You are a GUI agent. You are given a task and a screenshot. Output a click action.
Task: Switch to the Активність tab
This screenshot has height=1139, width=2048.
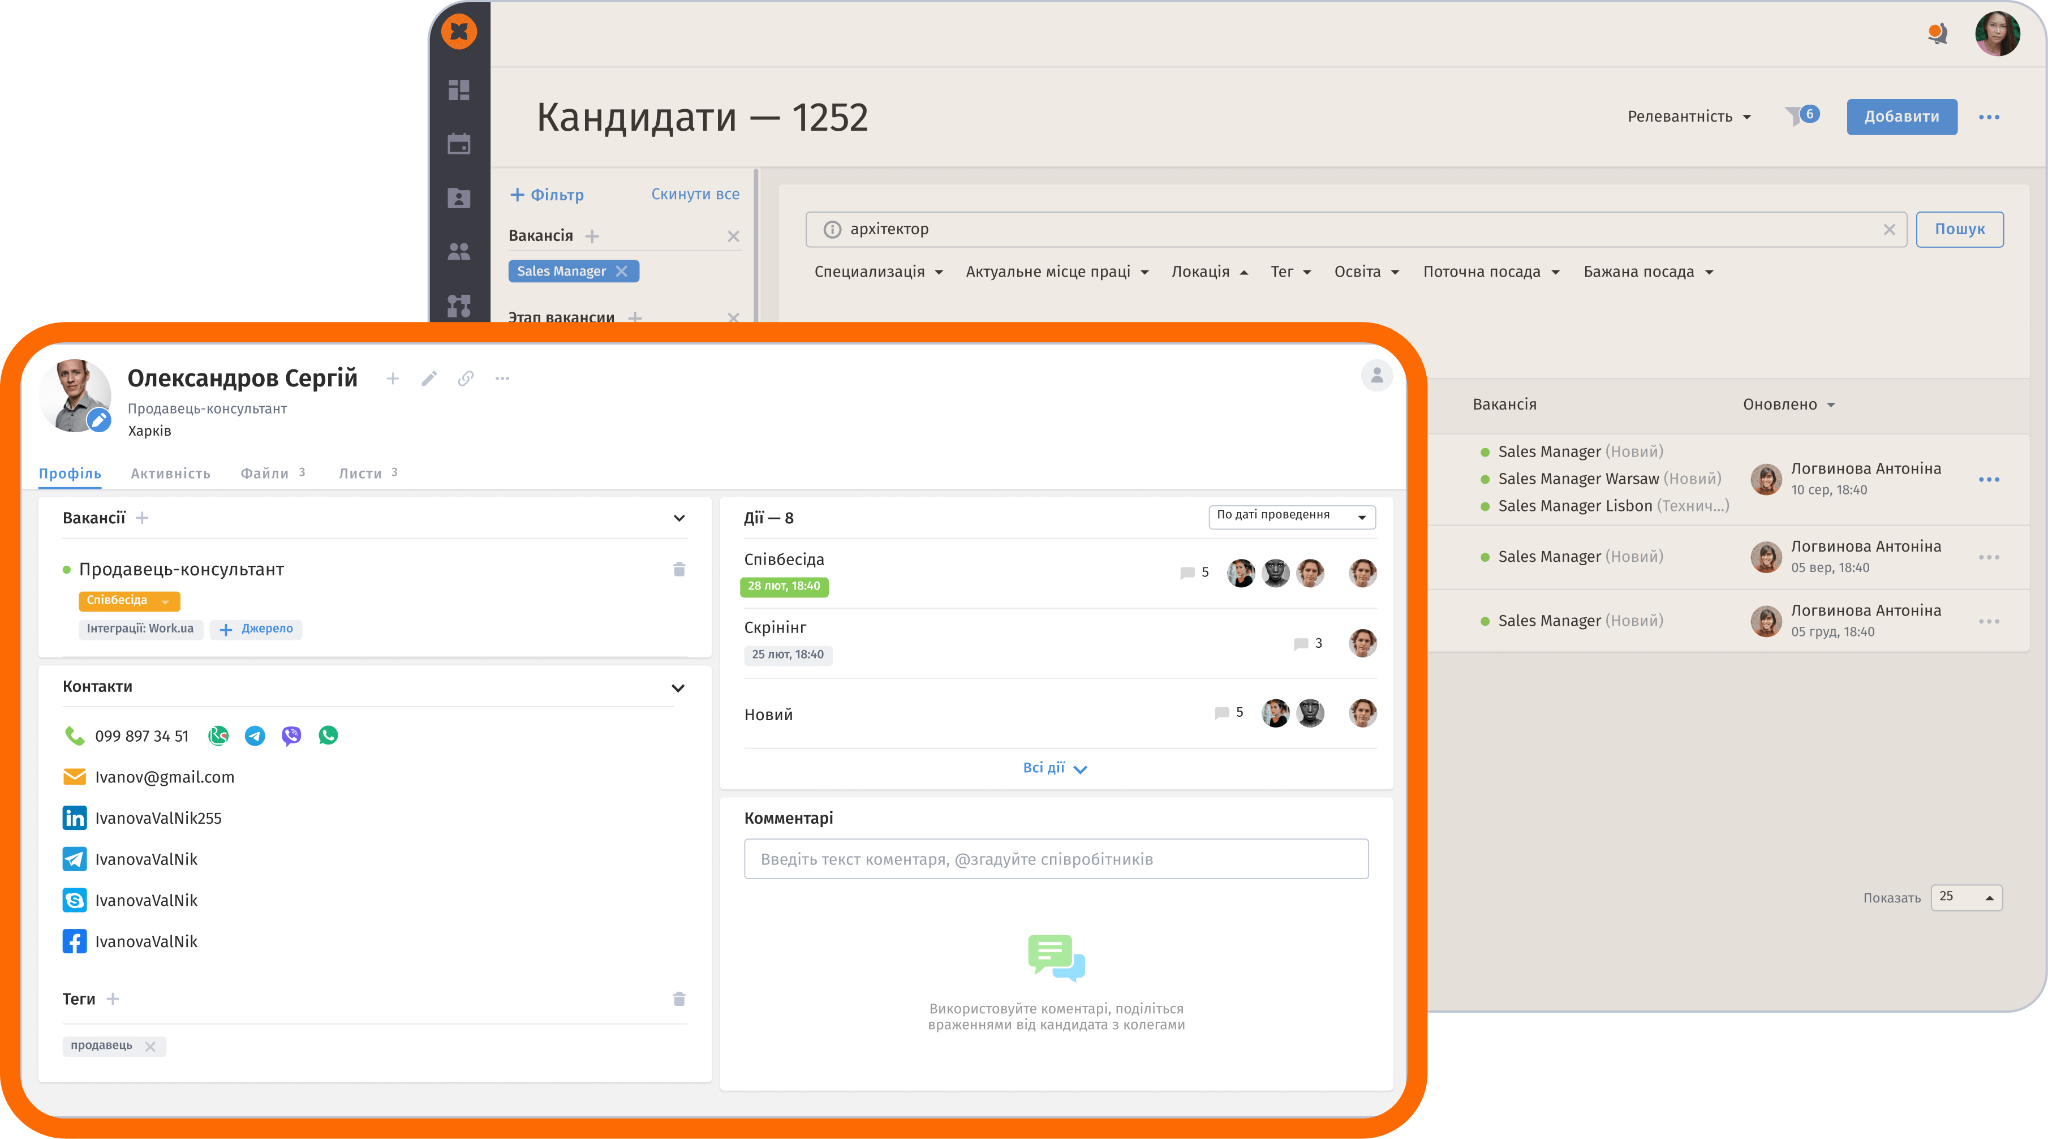click(170, 473)
